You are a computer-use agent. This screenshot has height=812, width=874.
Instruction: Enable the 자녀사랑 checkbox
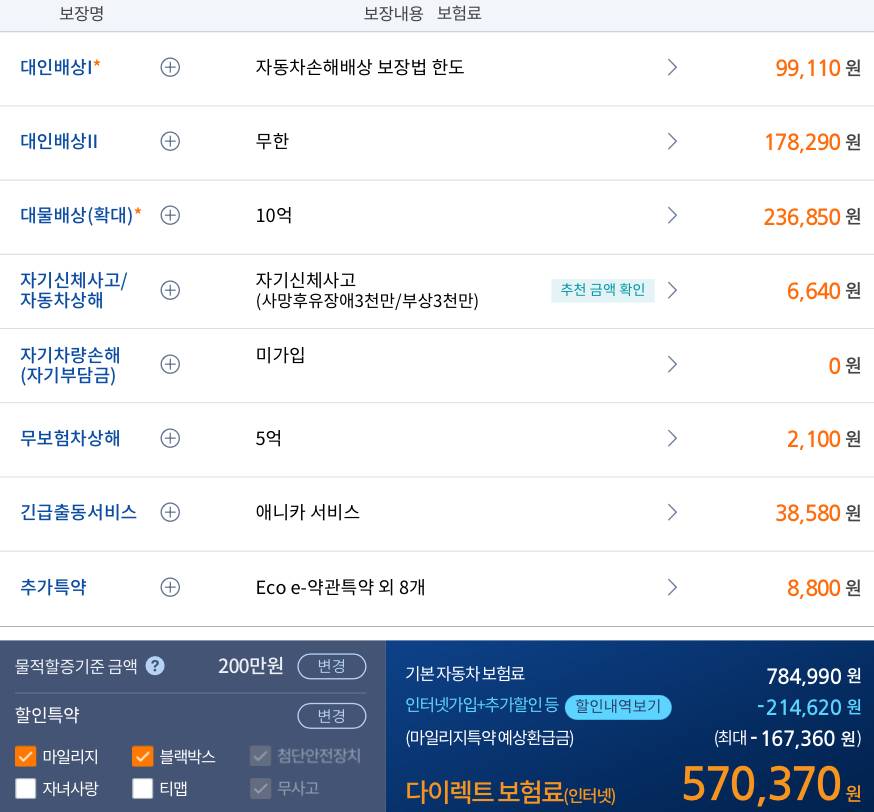tap(26, 788)
